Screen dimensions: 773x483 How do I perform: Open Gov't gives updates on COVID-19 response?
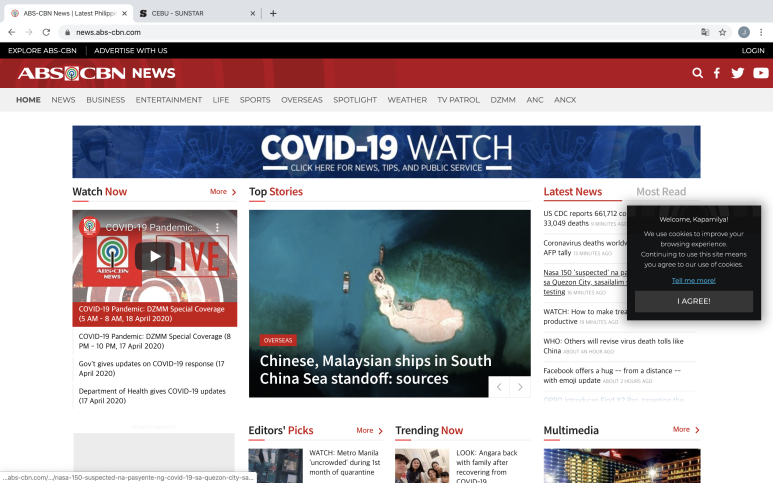[x=151, y=368]
